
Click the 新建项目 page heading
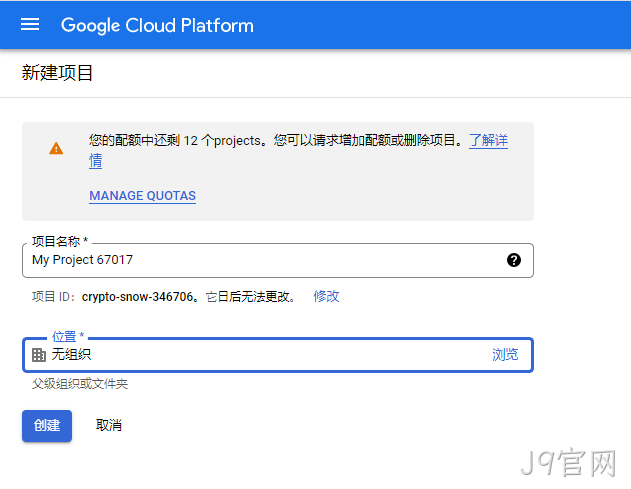[x=57, y=73]
